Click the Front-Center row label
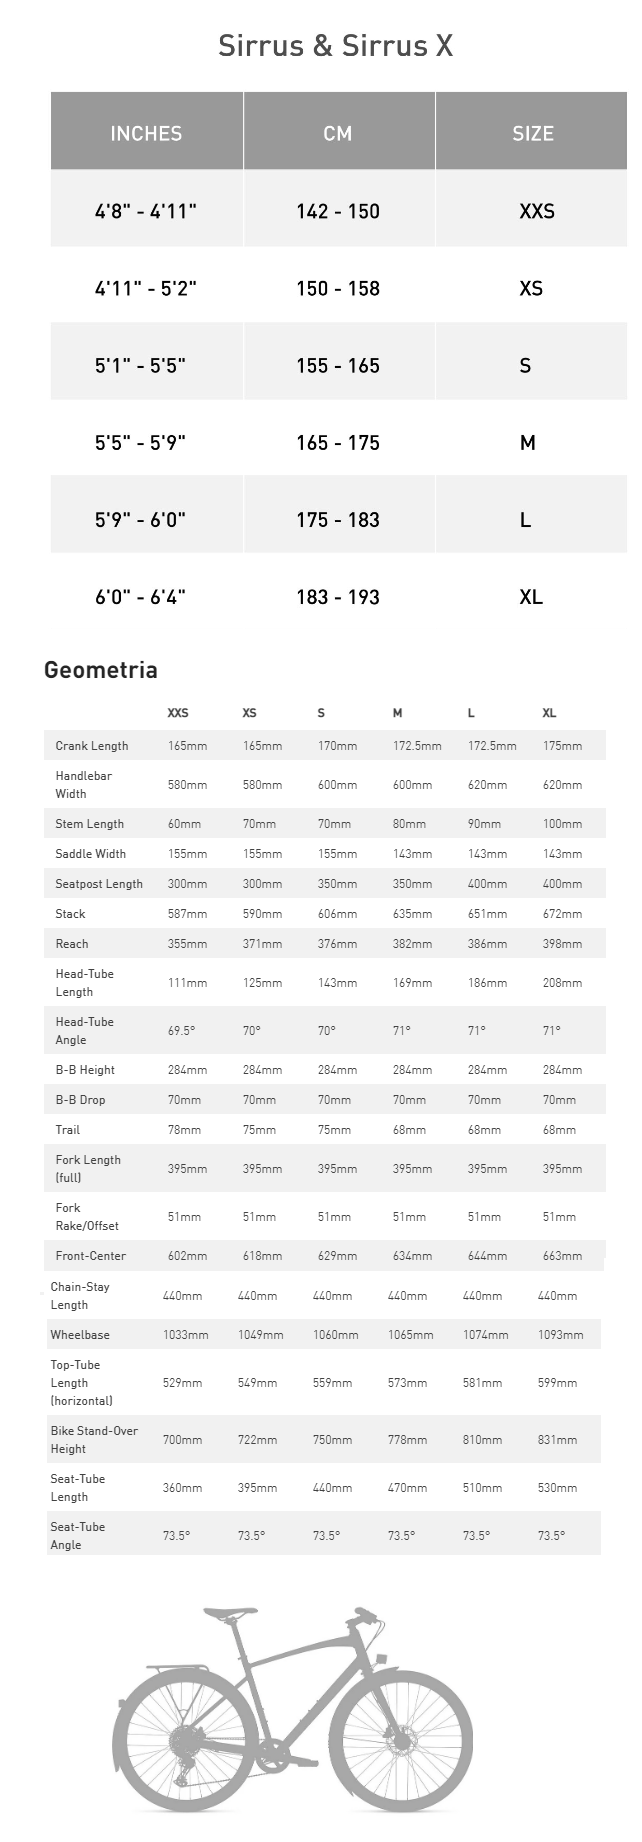Viewport: 642px width, 1842px height. (91, 1256)
